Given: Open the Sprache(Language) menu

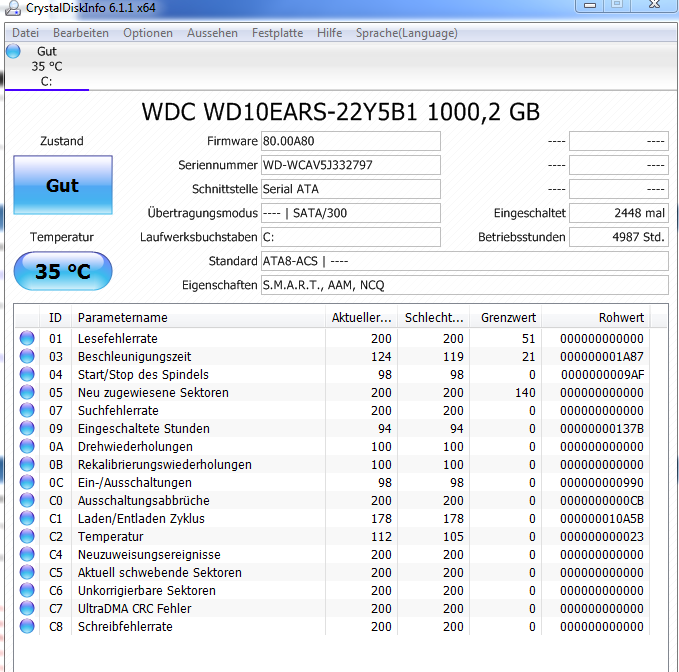Looking at the screenshot, I should (x=406, y=33).
